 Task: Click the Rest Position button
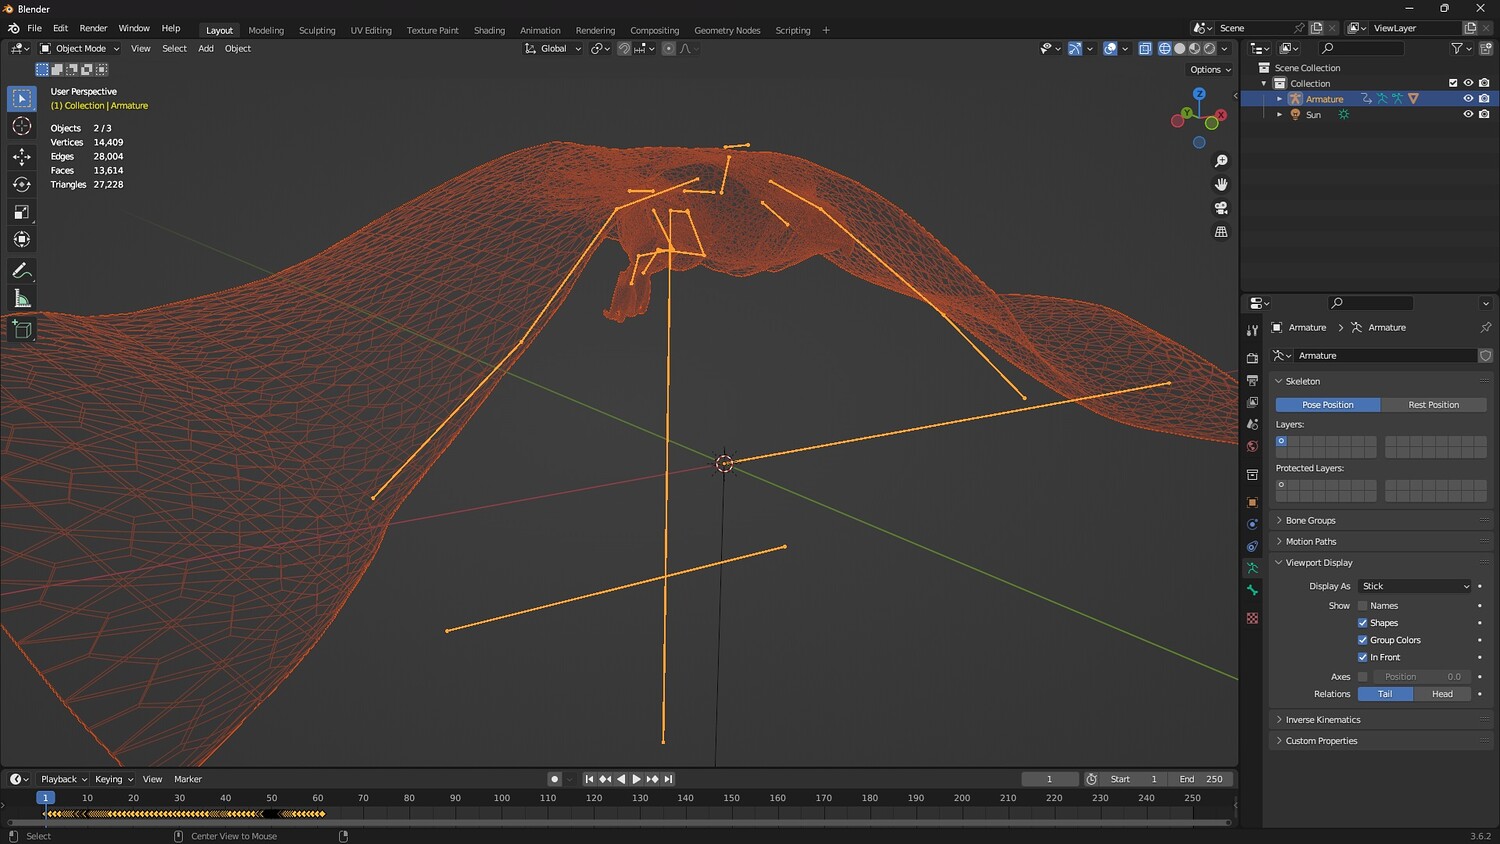point(1433,405)
